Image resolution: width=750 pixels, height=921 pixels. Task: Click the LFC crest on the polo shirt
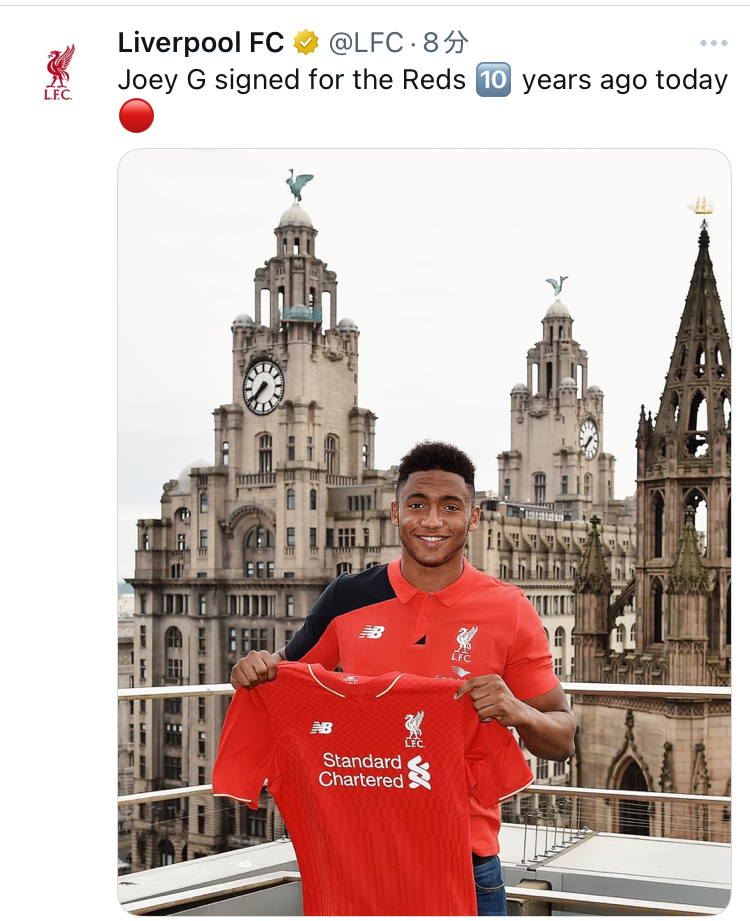[x=463, y=644]
